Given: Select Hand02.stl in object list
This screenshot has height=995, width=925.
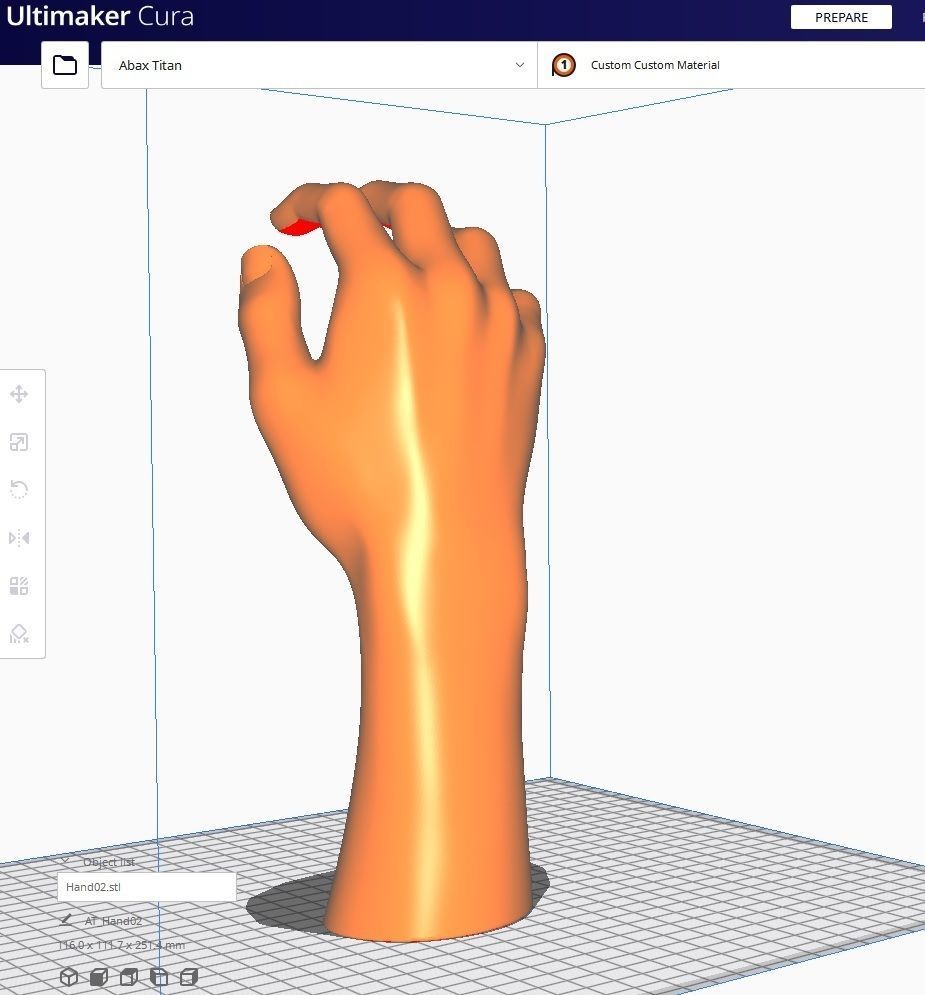Looking at the screenshot, I should (147, 886).
